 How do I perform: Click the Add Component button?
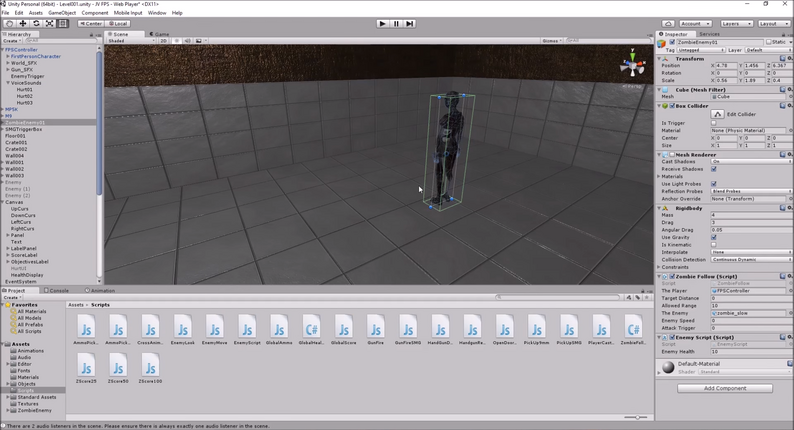[725, 388]
